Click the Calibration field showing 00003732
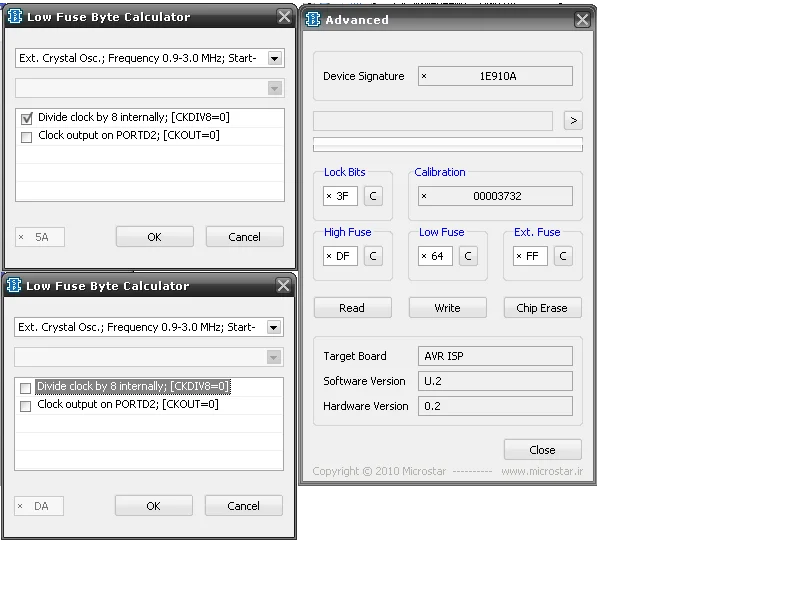800x600 pixels. pyautogui.click(x=495, y=196)
